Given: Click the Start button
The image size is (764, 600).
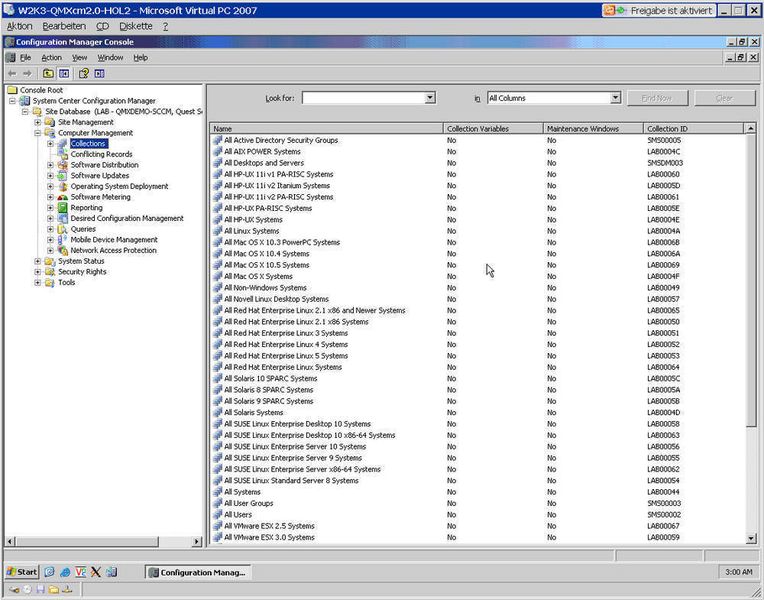Looking at the screenshot, I should (x=22, y=572).
